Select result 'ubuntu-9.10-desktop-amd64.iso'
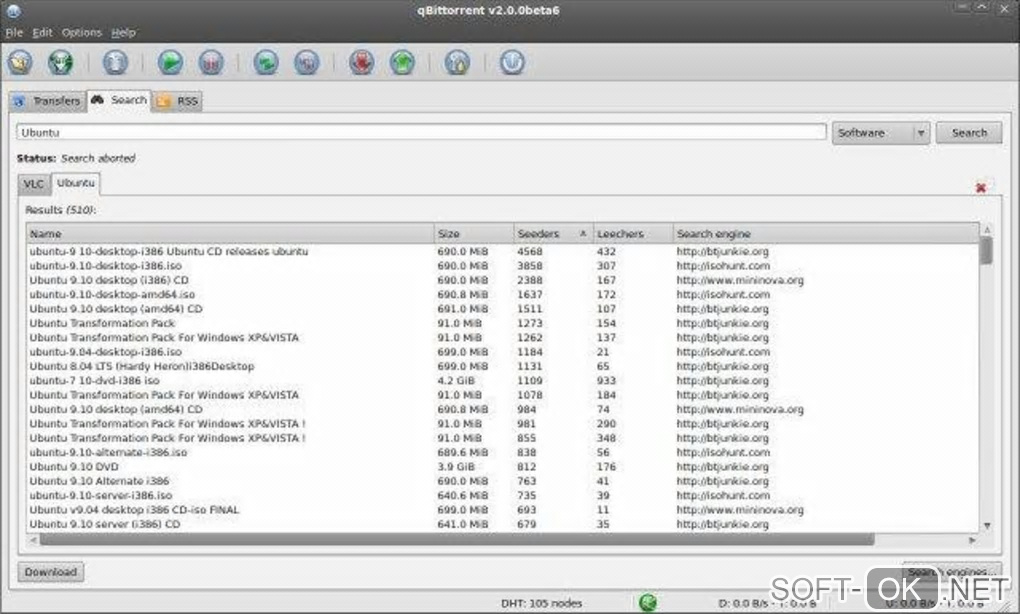Viewport: 1020px width, 614px height. click(x=502, y=294)
